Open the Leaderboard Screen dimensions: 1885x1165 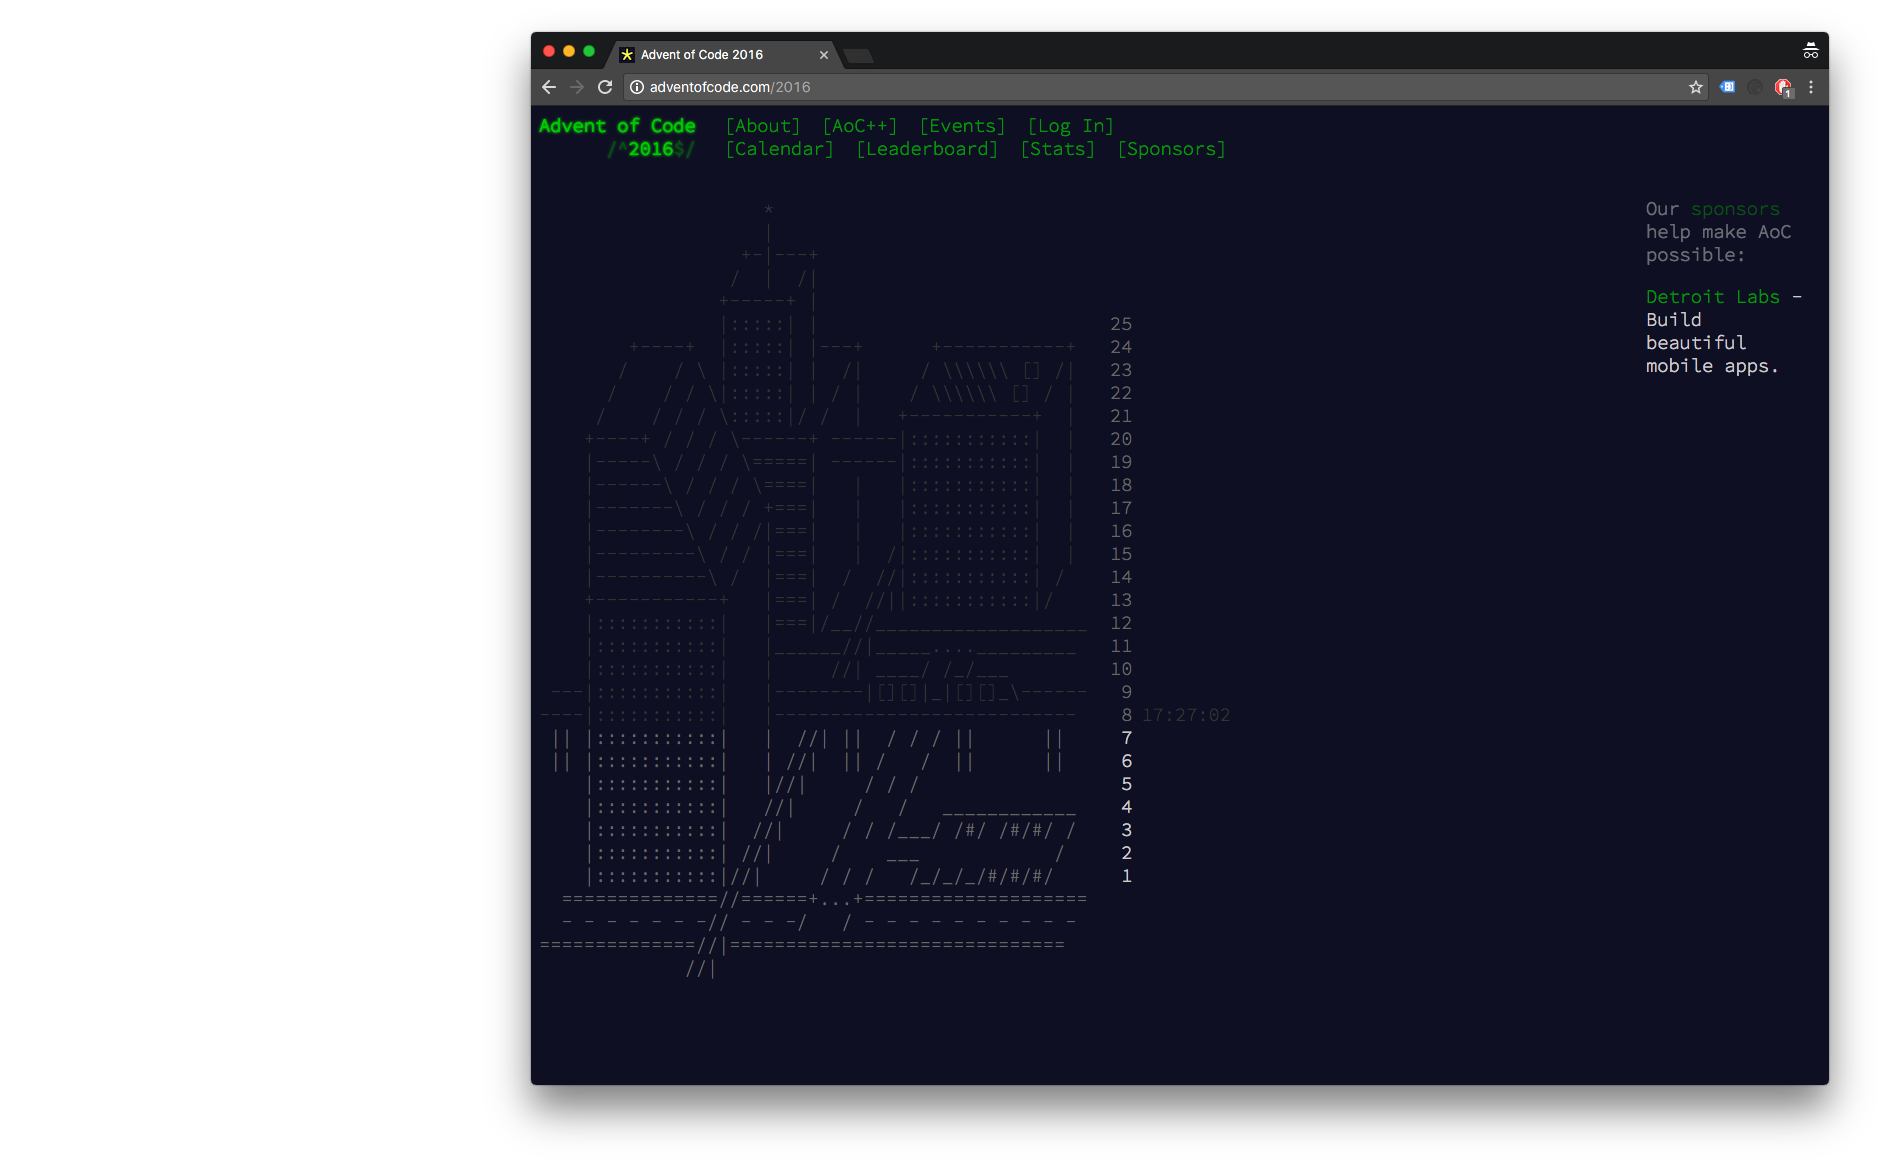[927, 149]
